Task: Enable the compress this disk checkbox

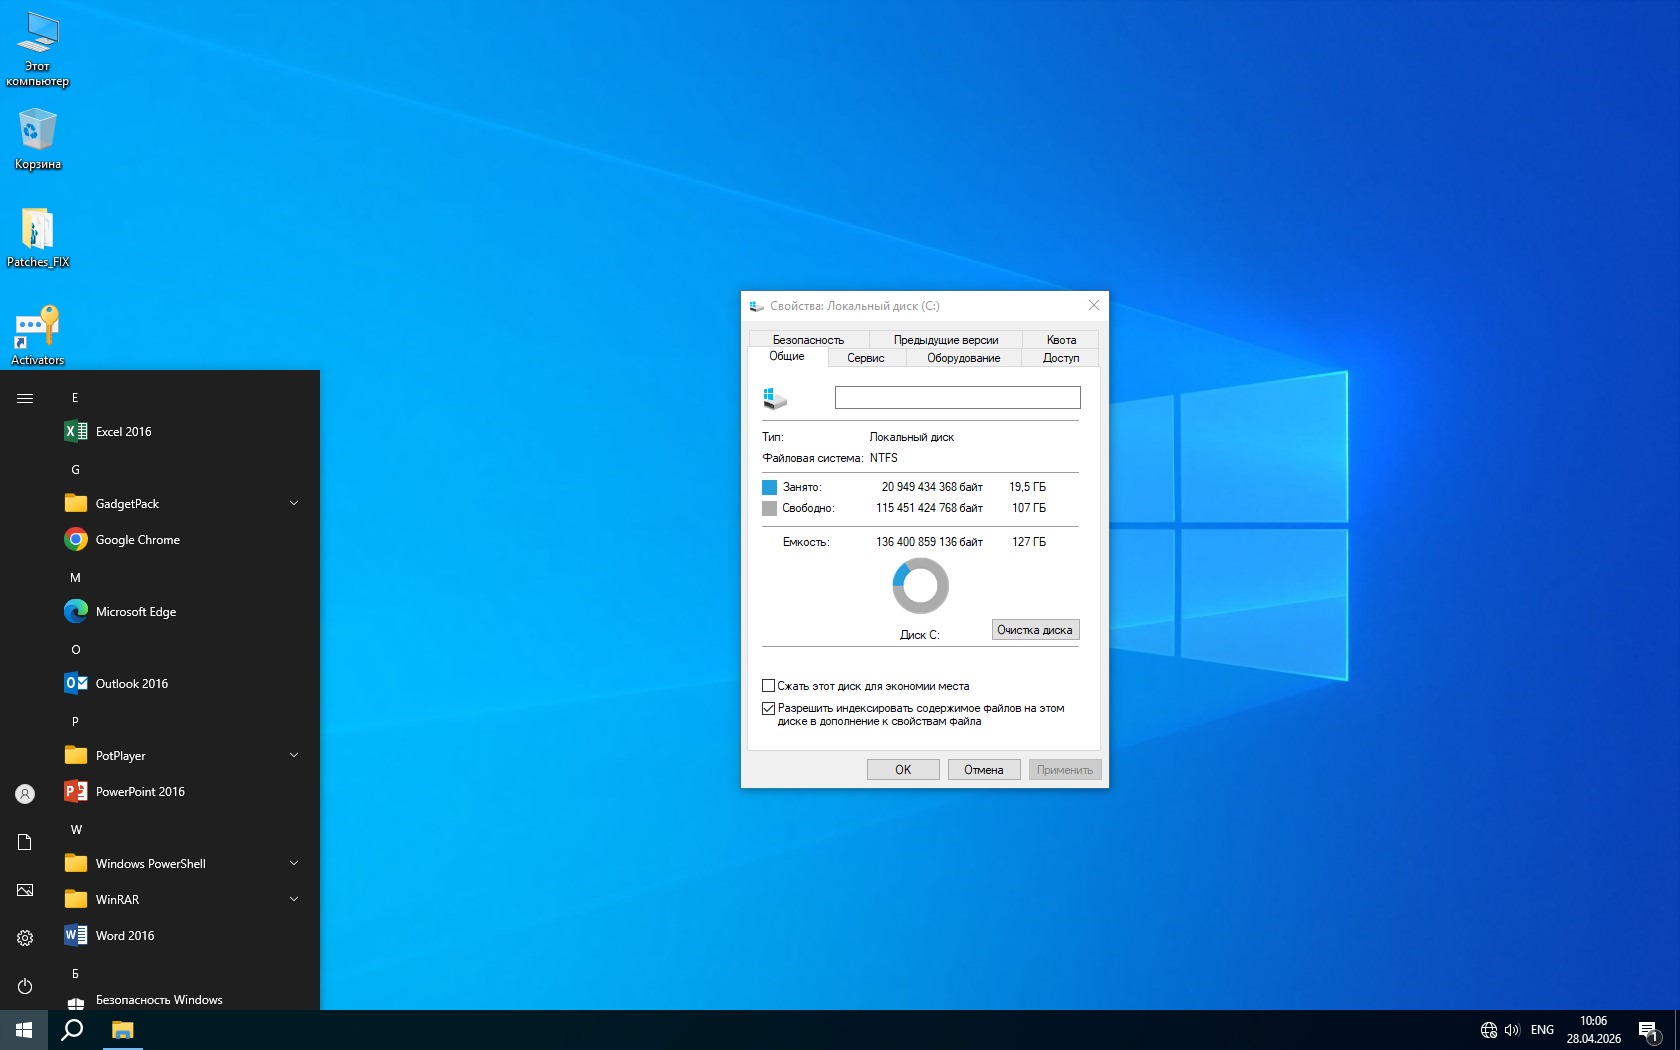Action: (769, 686)
